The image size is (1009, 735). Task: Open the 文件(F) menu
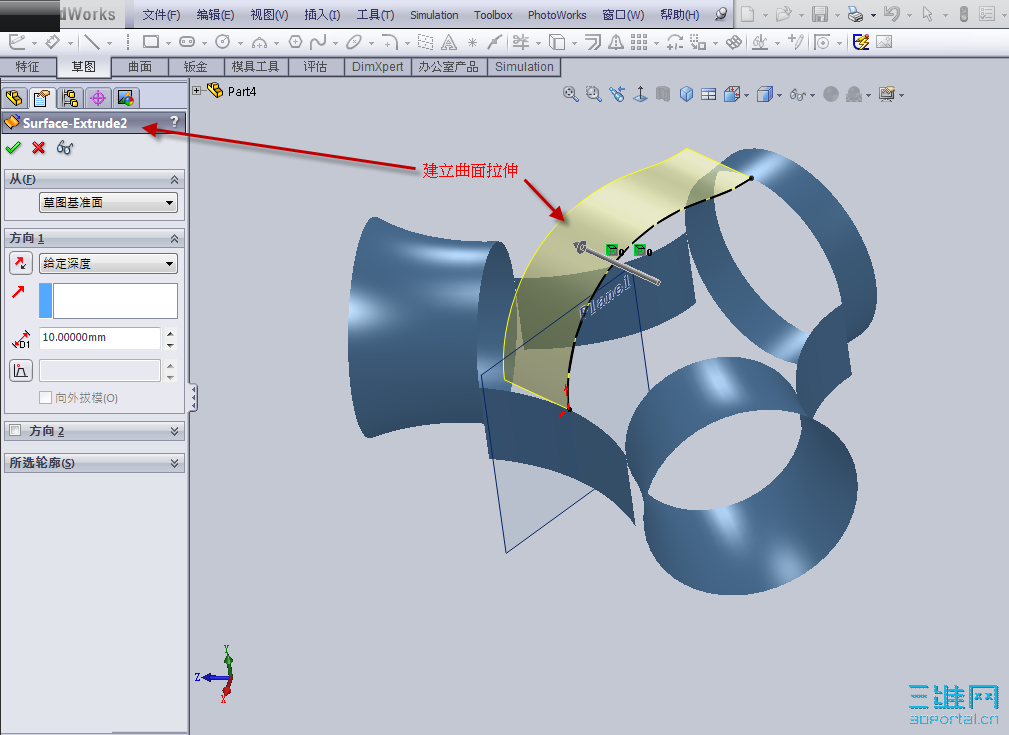tap(161, 14)
